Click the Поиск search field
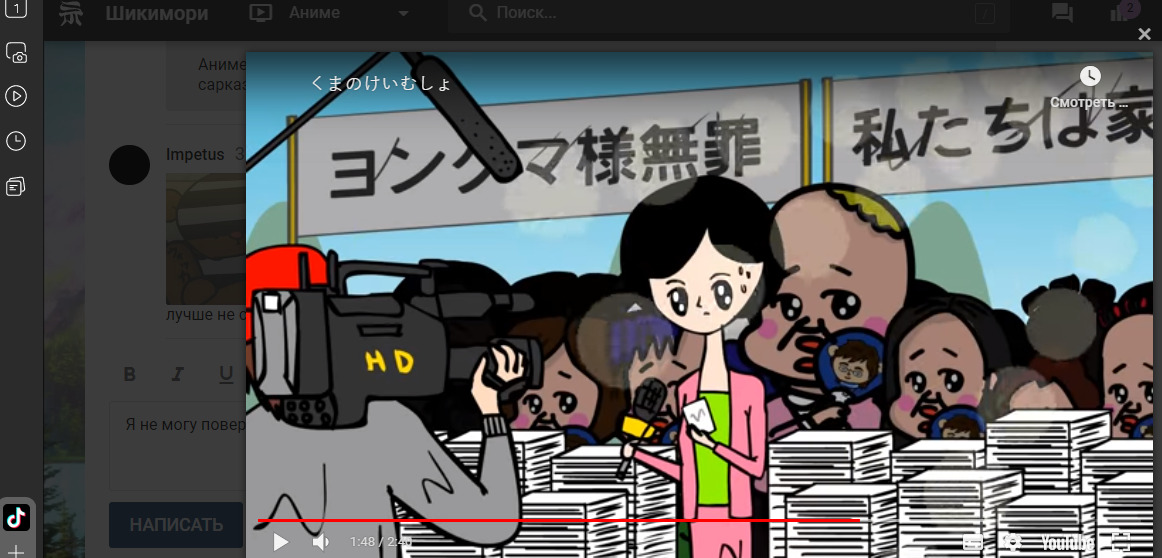 (x=720, y=13)
